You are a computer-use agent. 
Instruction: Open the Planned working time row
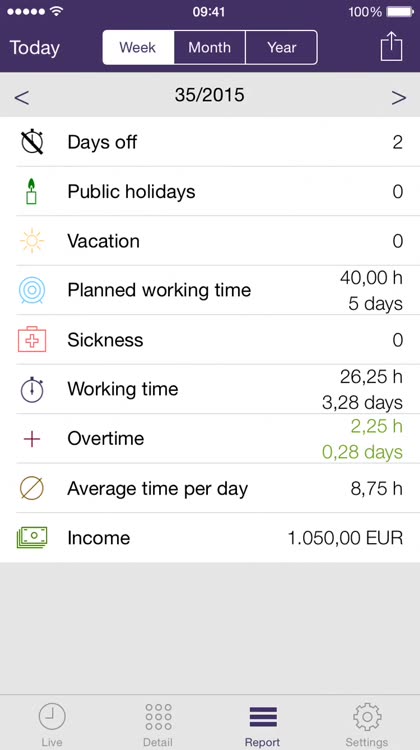210,290
